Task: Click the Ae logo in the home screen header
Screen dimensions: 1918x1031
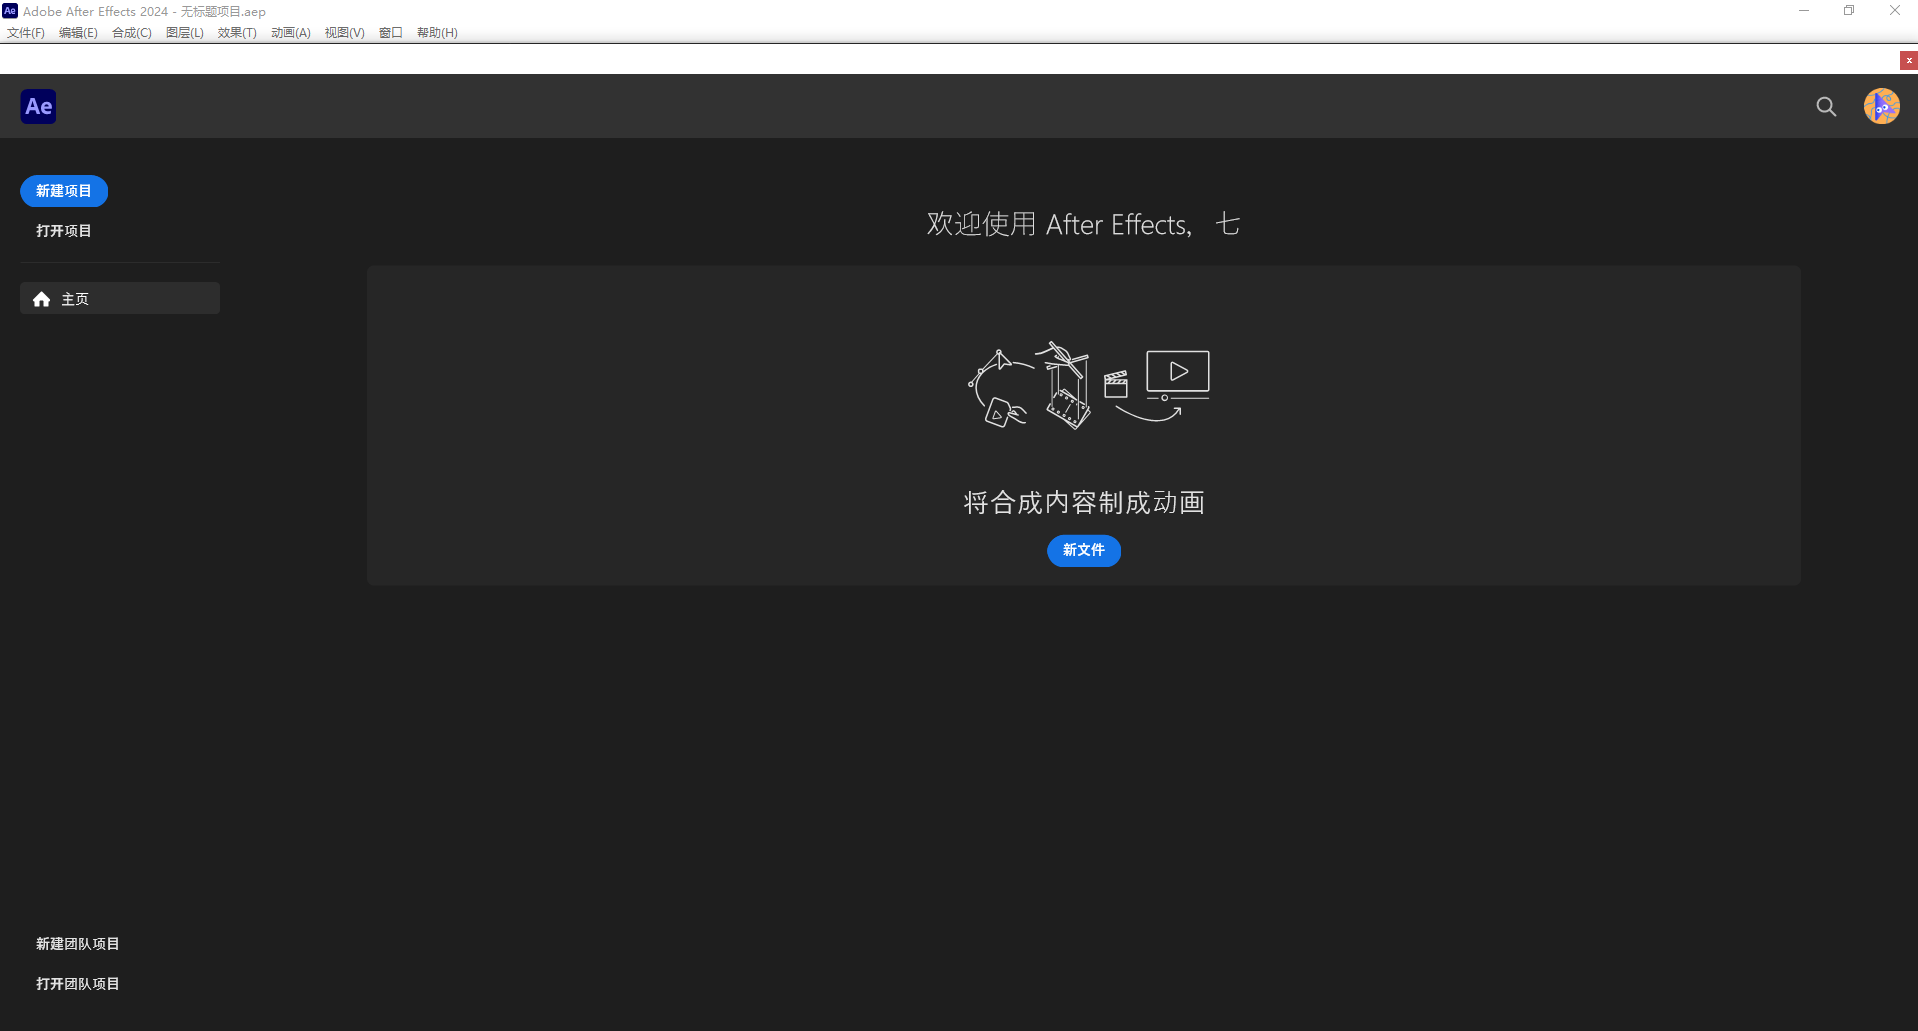Action: 37,106
